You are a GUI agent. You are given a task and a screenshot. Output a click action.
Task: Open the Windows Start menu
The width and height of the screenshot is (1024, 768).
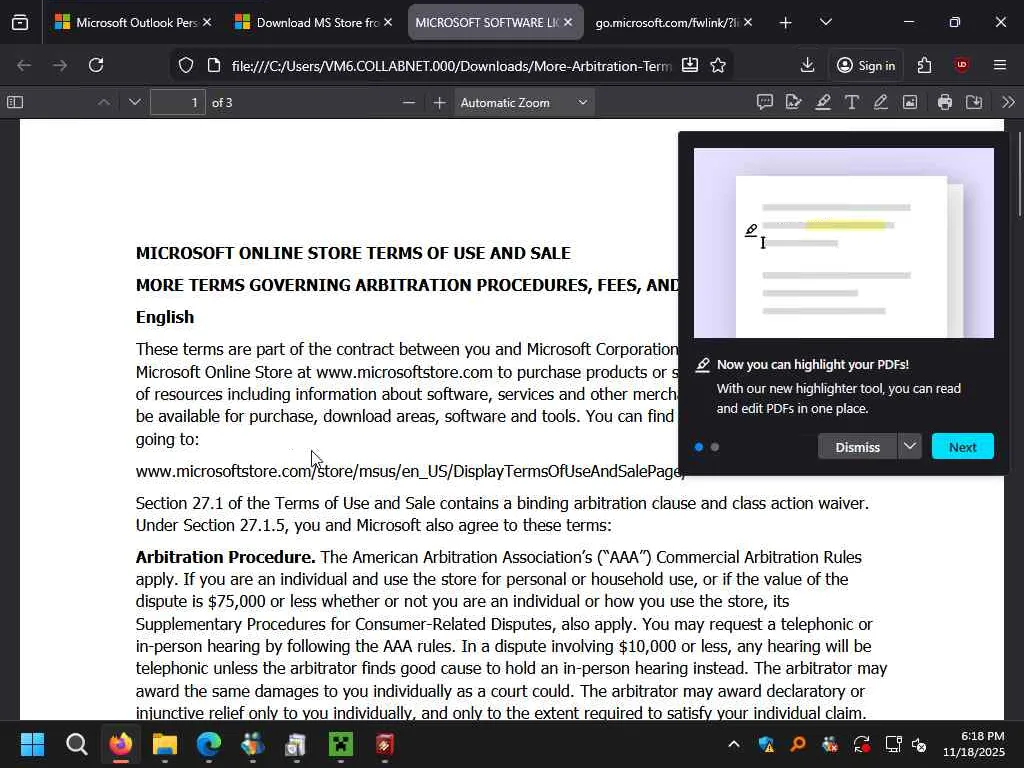tap(32, 744)
